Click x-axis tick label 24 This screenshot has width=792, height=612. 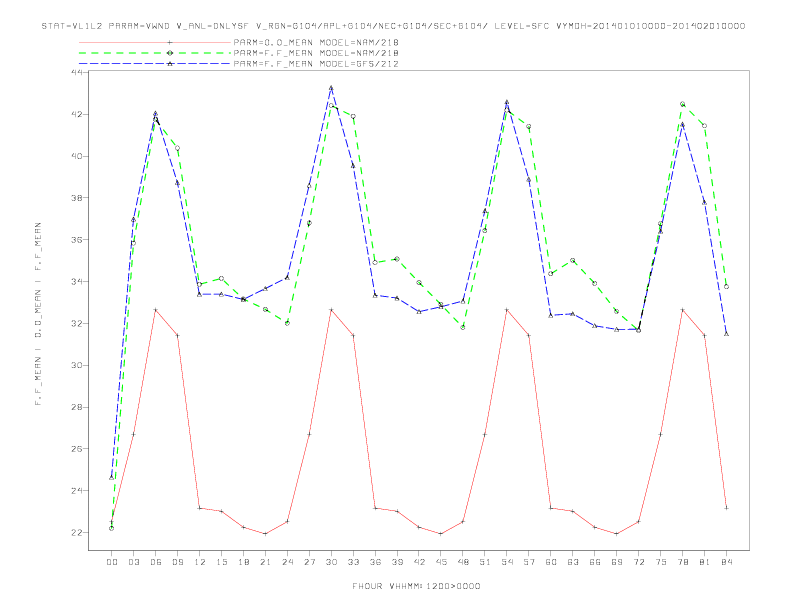pyautogui.click(x=287, y=562)
